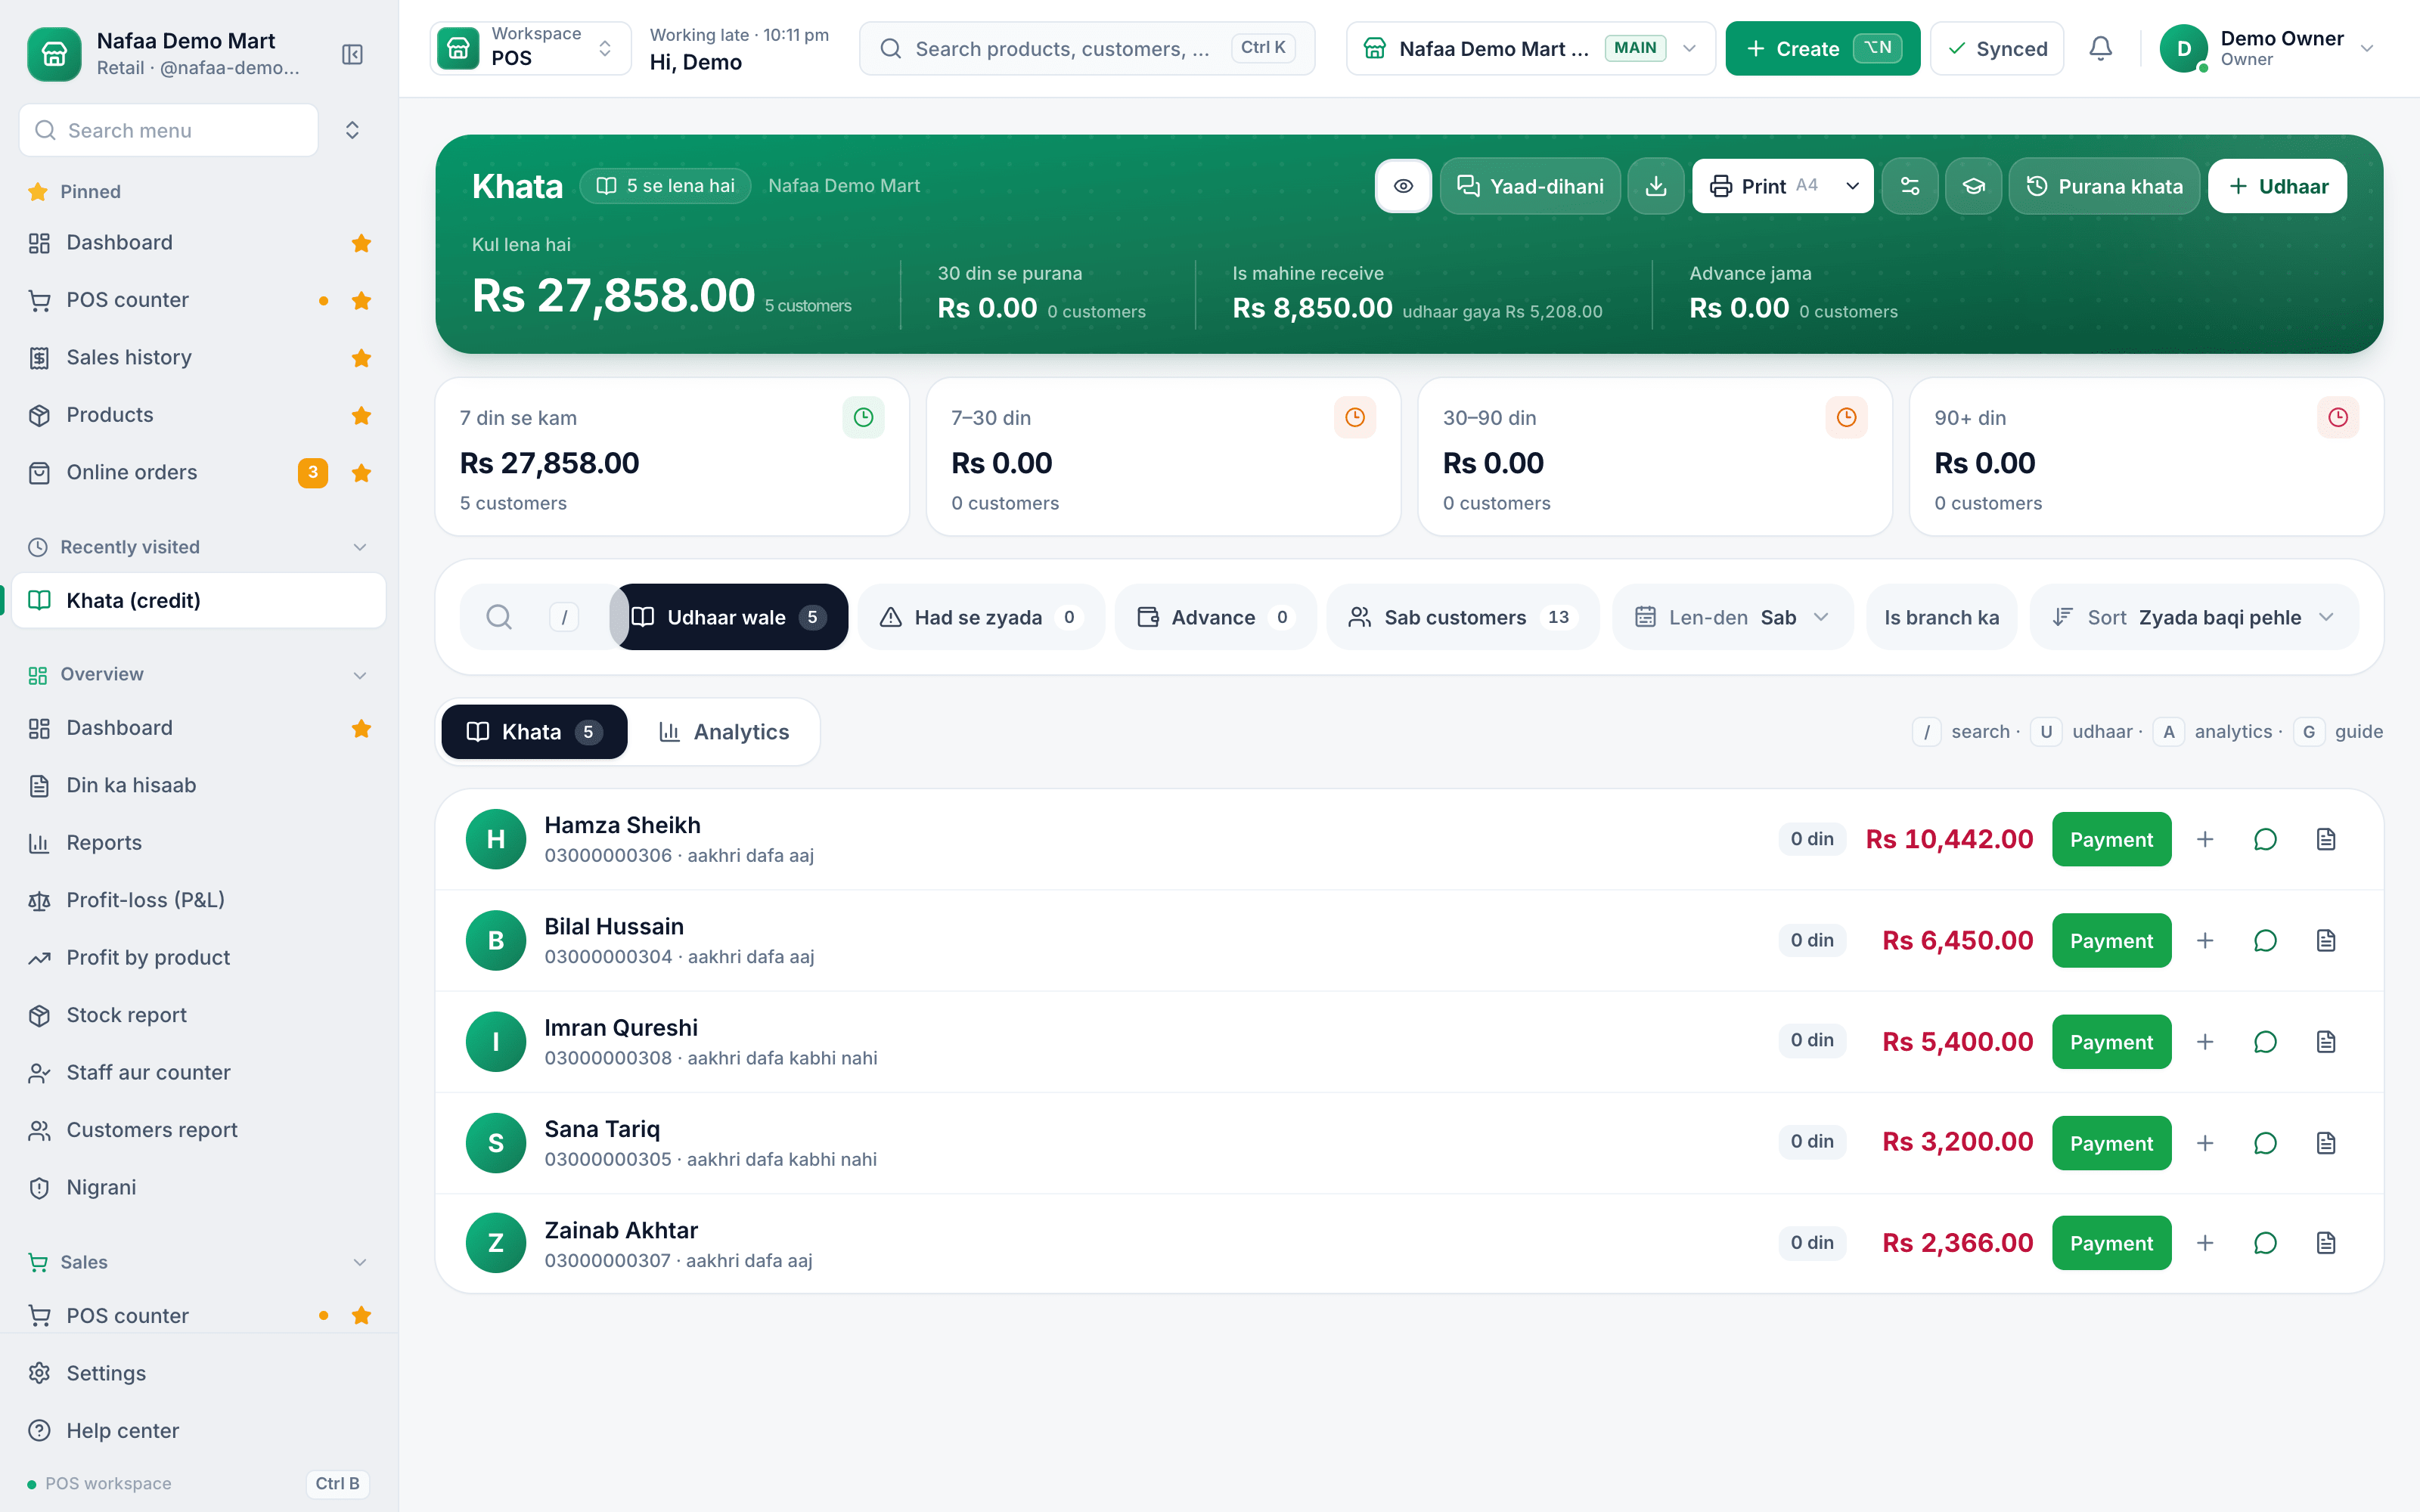Click the plus icon for Sana Tariq
The height and width of the screenshot is (1512, 2420).
(x=2205, y=1143)
